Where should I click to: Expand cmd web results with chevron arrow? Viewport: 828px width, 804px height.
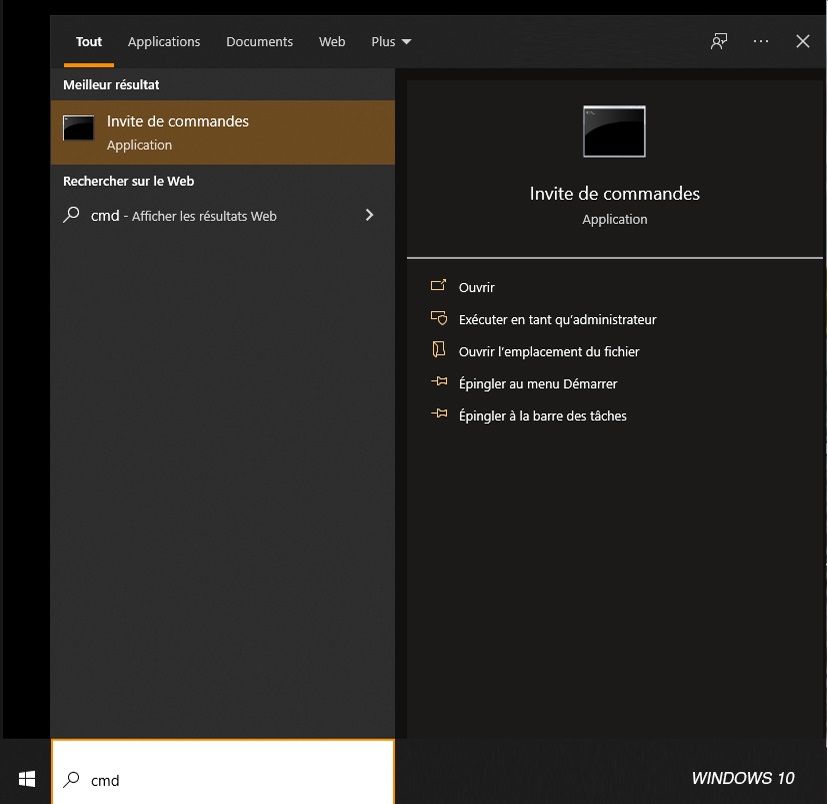[x=369, y=215]
